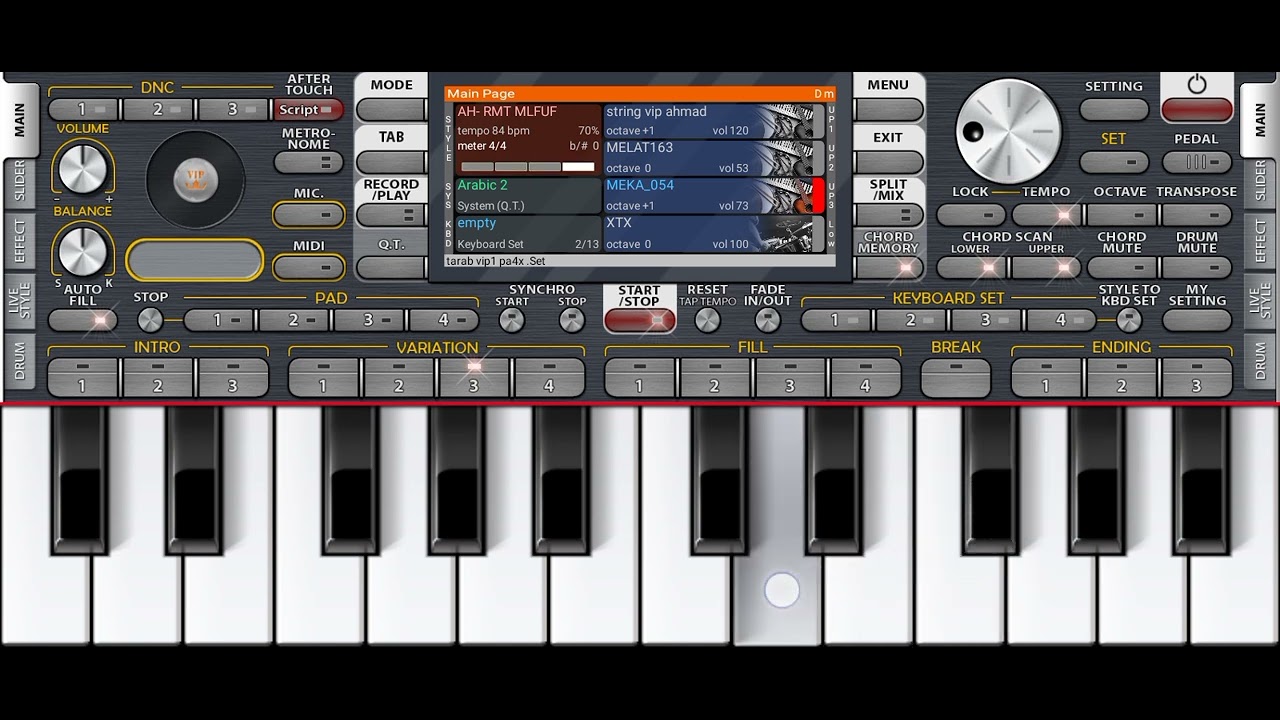Tap the Pad Stop round button

tap(150, 320)
